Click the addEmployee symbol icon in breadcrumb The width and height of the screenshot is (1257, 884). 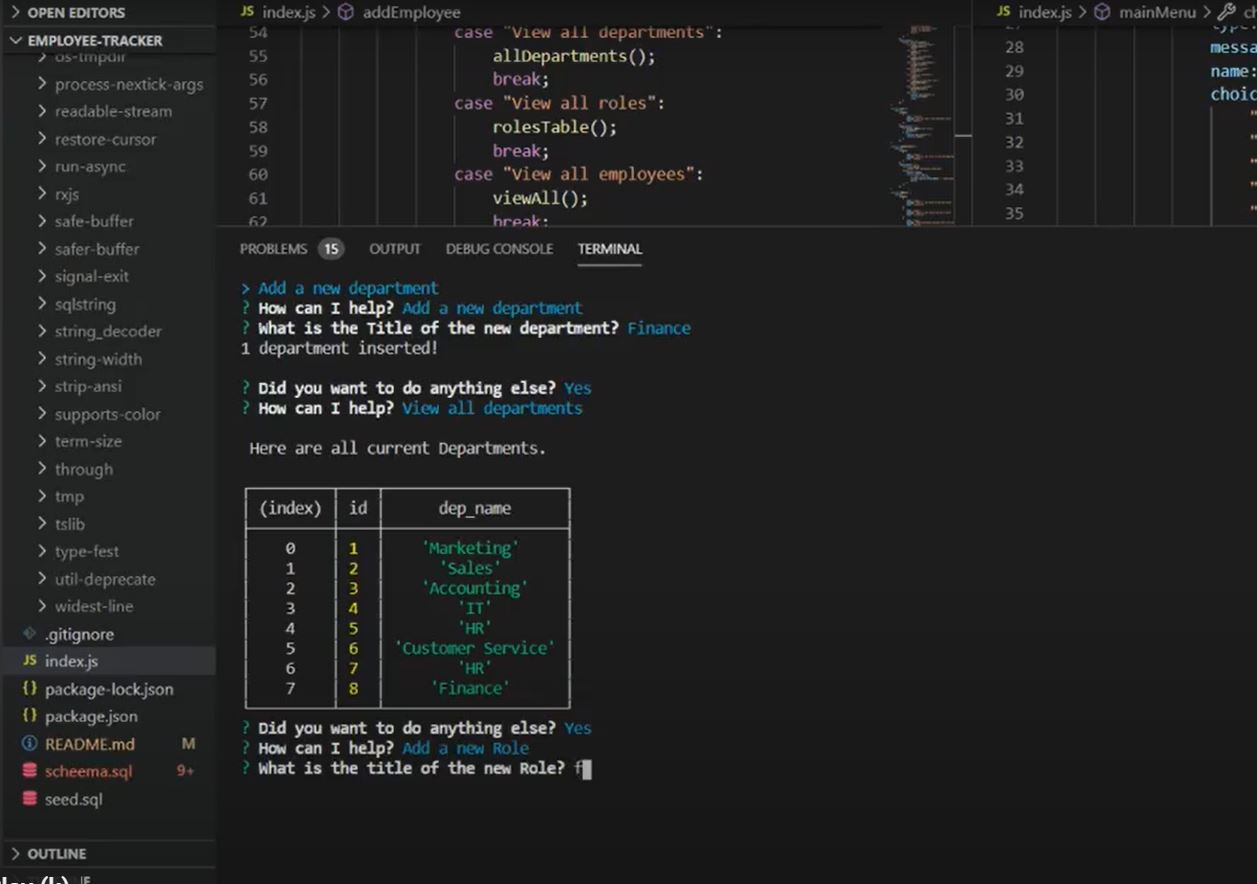point(346,12)
